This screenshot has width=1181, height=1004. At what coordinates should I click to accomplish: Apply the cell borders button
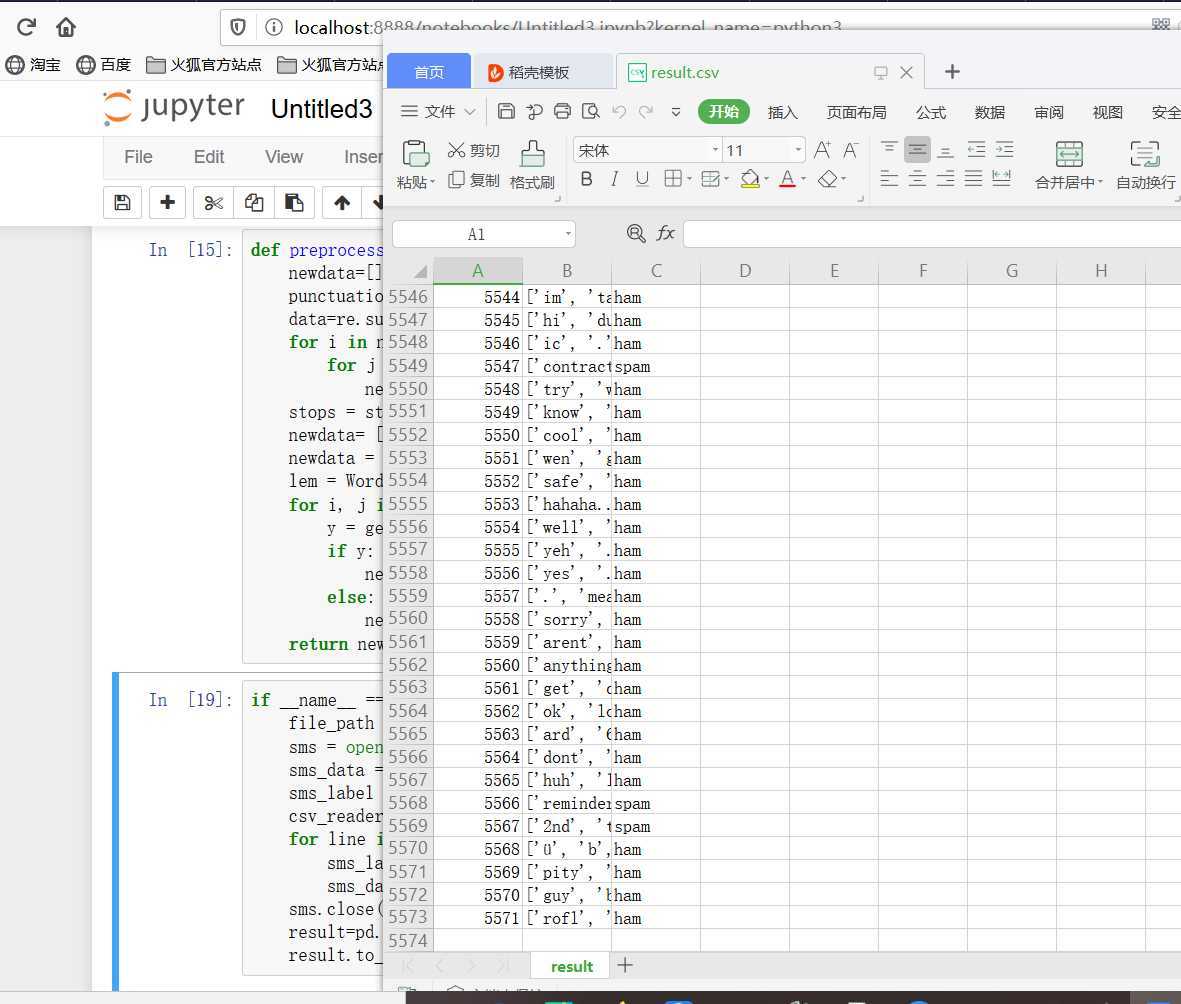673,179
